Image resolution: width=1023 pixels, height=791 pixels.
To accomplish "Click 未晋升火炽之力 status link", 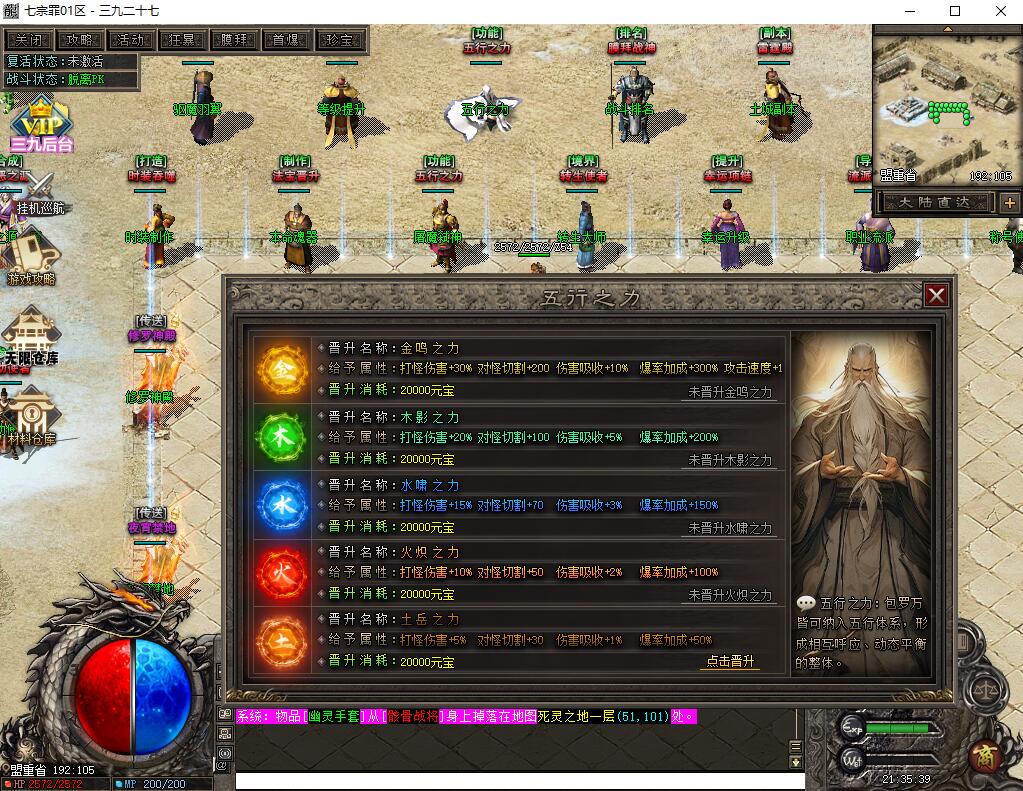I will [x=730, y=595].
